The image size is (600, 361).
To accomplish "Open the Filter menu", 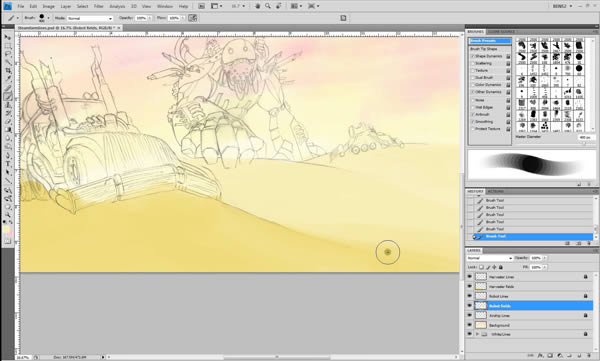I will (x=99, y=7).
